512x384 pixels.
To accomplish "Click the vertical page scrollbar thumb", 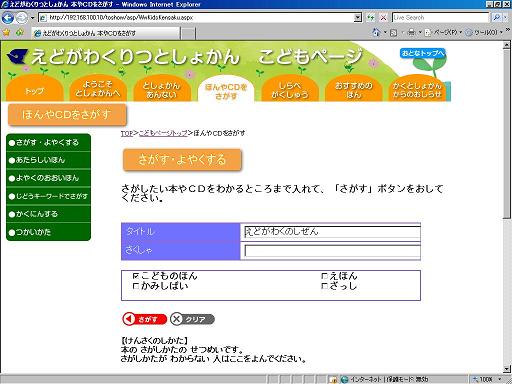I will [x=507, y=133].
